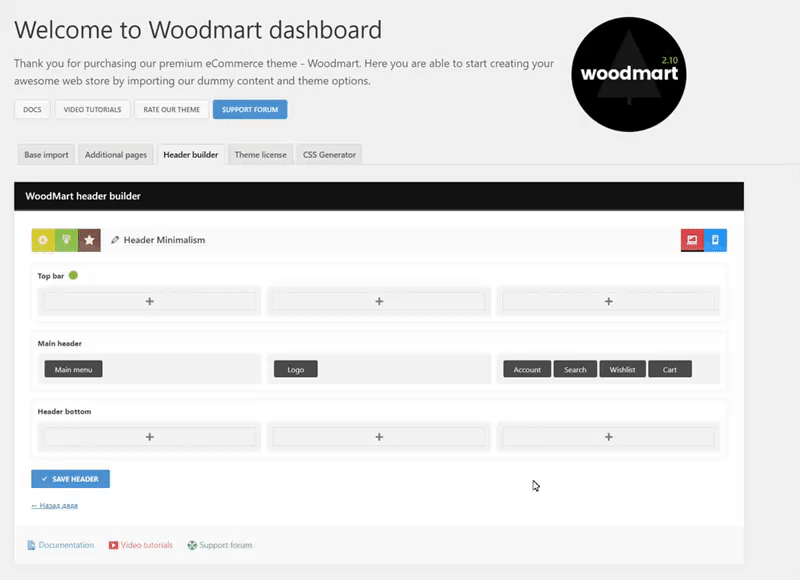Add element to Header bottom right column
800x580 pixels.
[609, 437]
